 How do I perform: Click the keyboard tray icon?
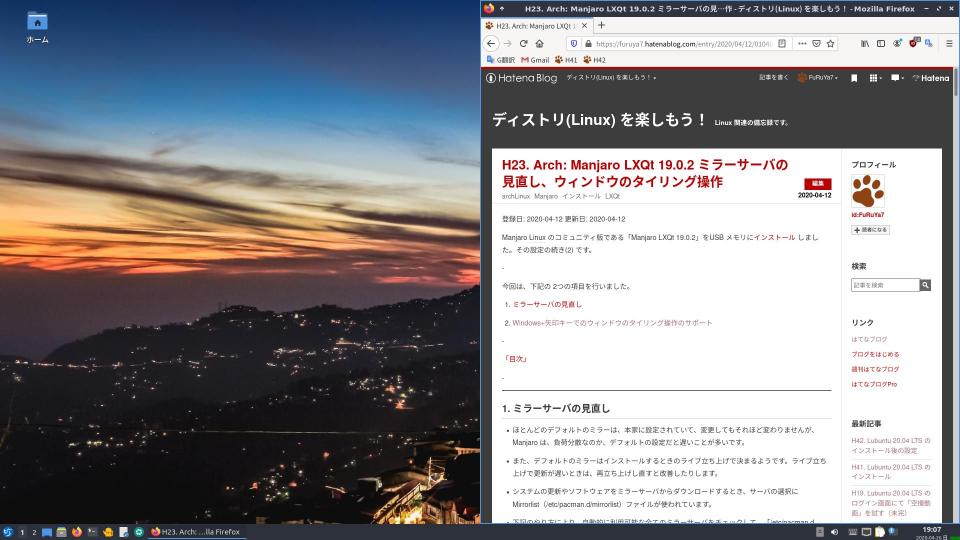click(852, 532)
